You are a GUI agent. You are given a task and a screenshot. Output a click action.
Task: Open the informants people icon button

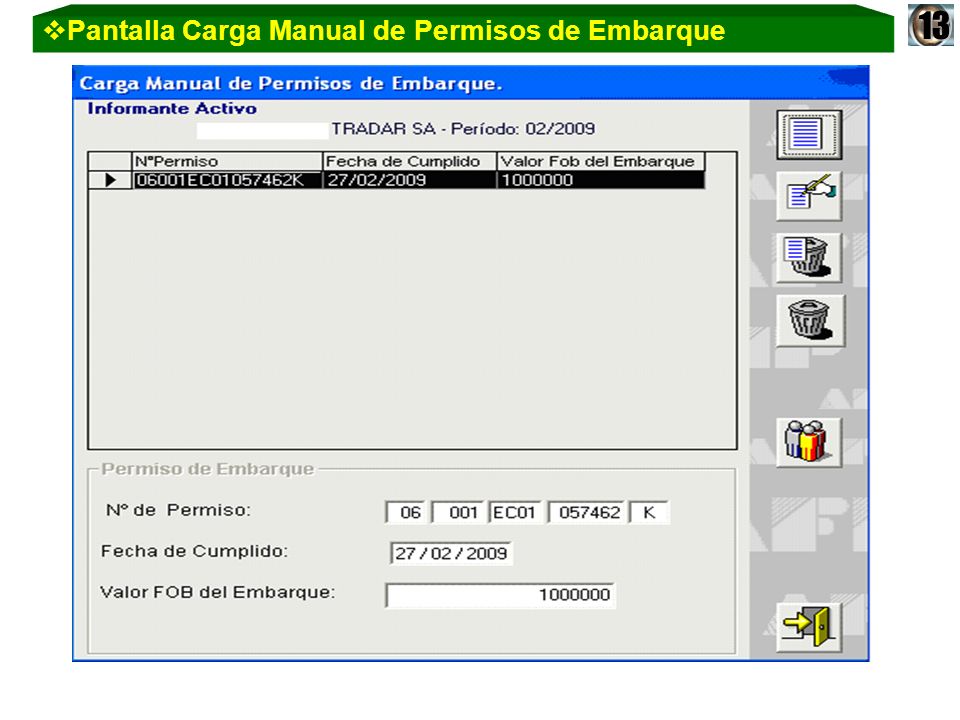[809, 443]
